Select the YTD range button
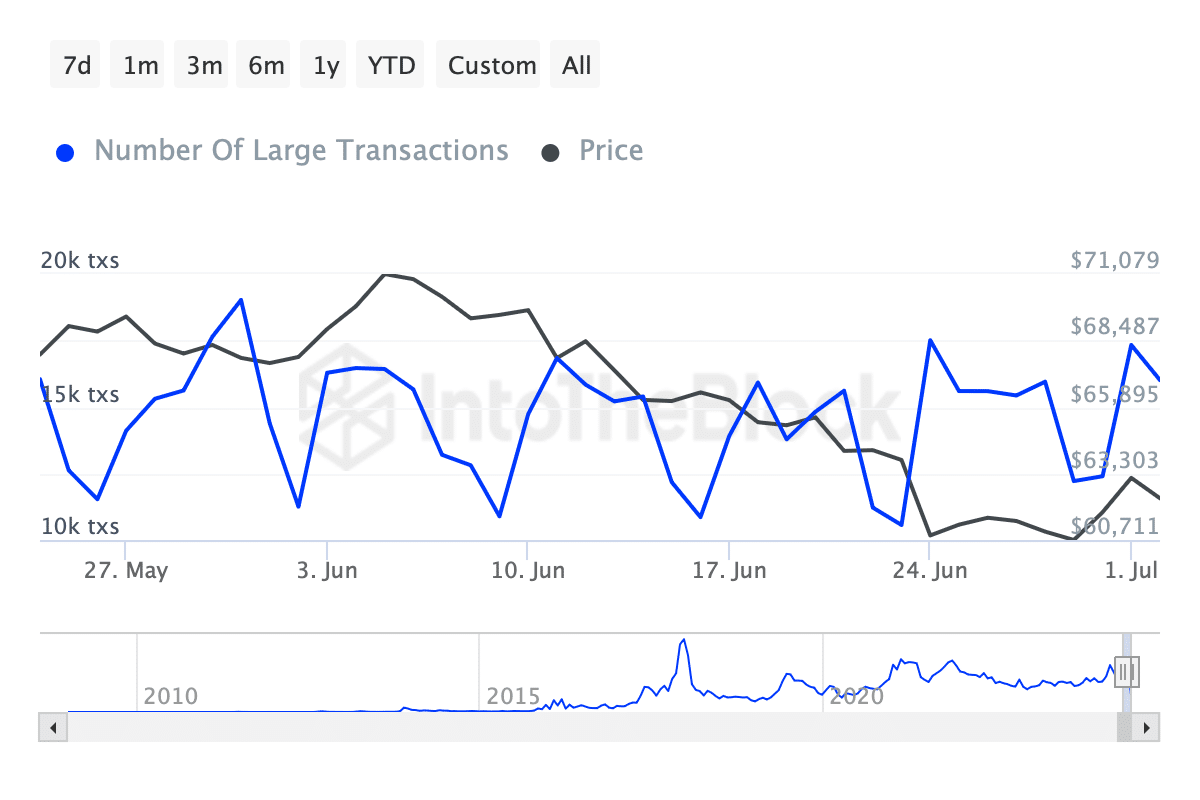The height and width of the screenshot is (800, 1200). click(x=391, y=66)
